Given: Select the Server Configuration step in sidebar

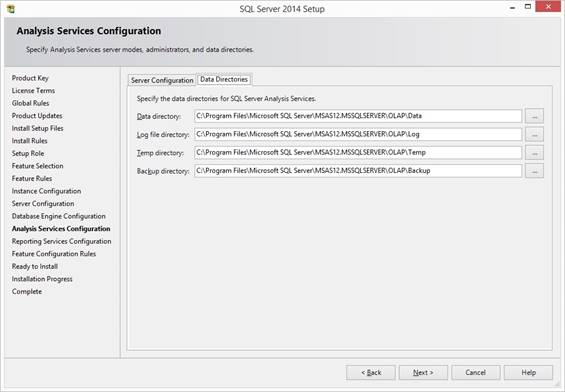Looking at the screenshot, I should click(x=43, y=204).
